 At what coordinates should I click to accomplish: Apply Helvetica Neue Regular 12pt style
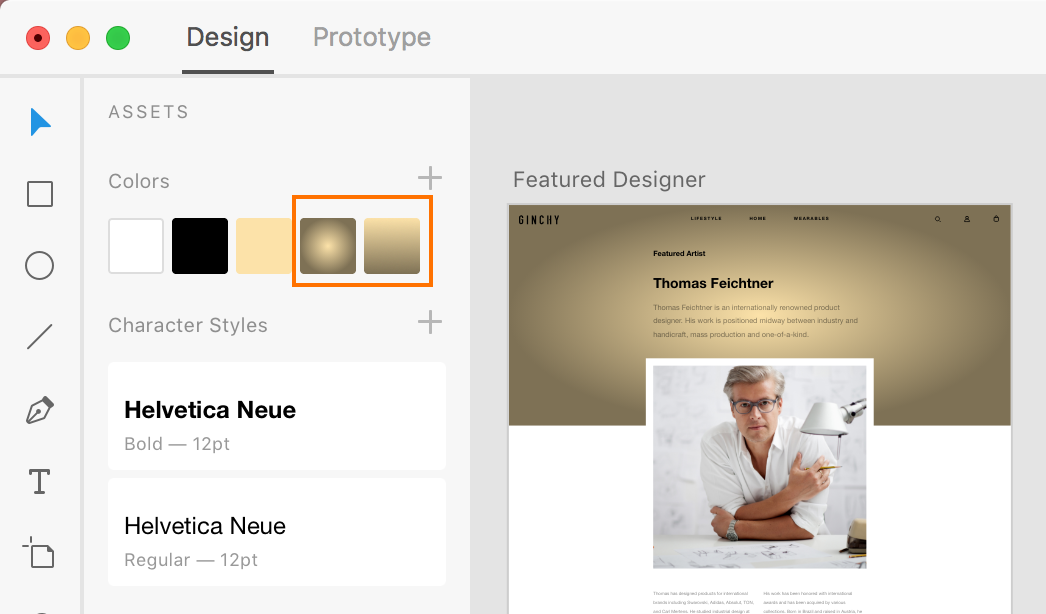coord(277,532)
